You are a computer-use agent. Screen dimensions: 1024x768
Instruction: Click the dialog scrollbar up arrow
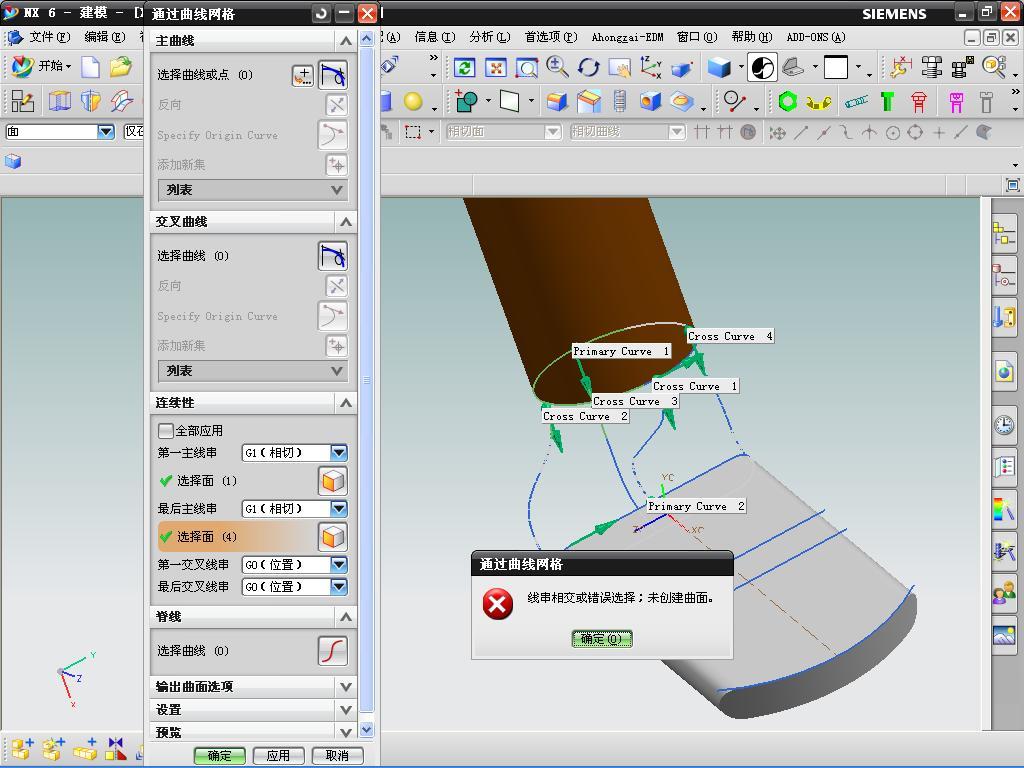click(366, 39)
